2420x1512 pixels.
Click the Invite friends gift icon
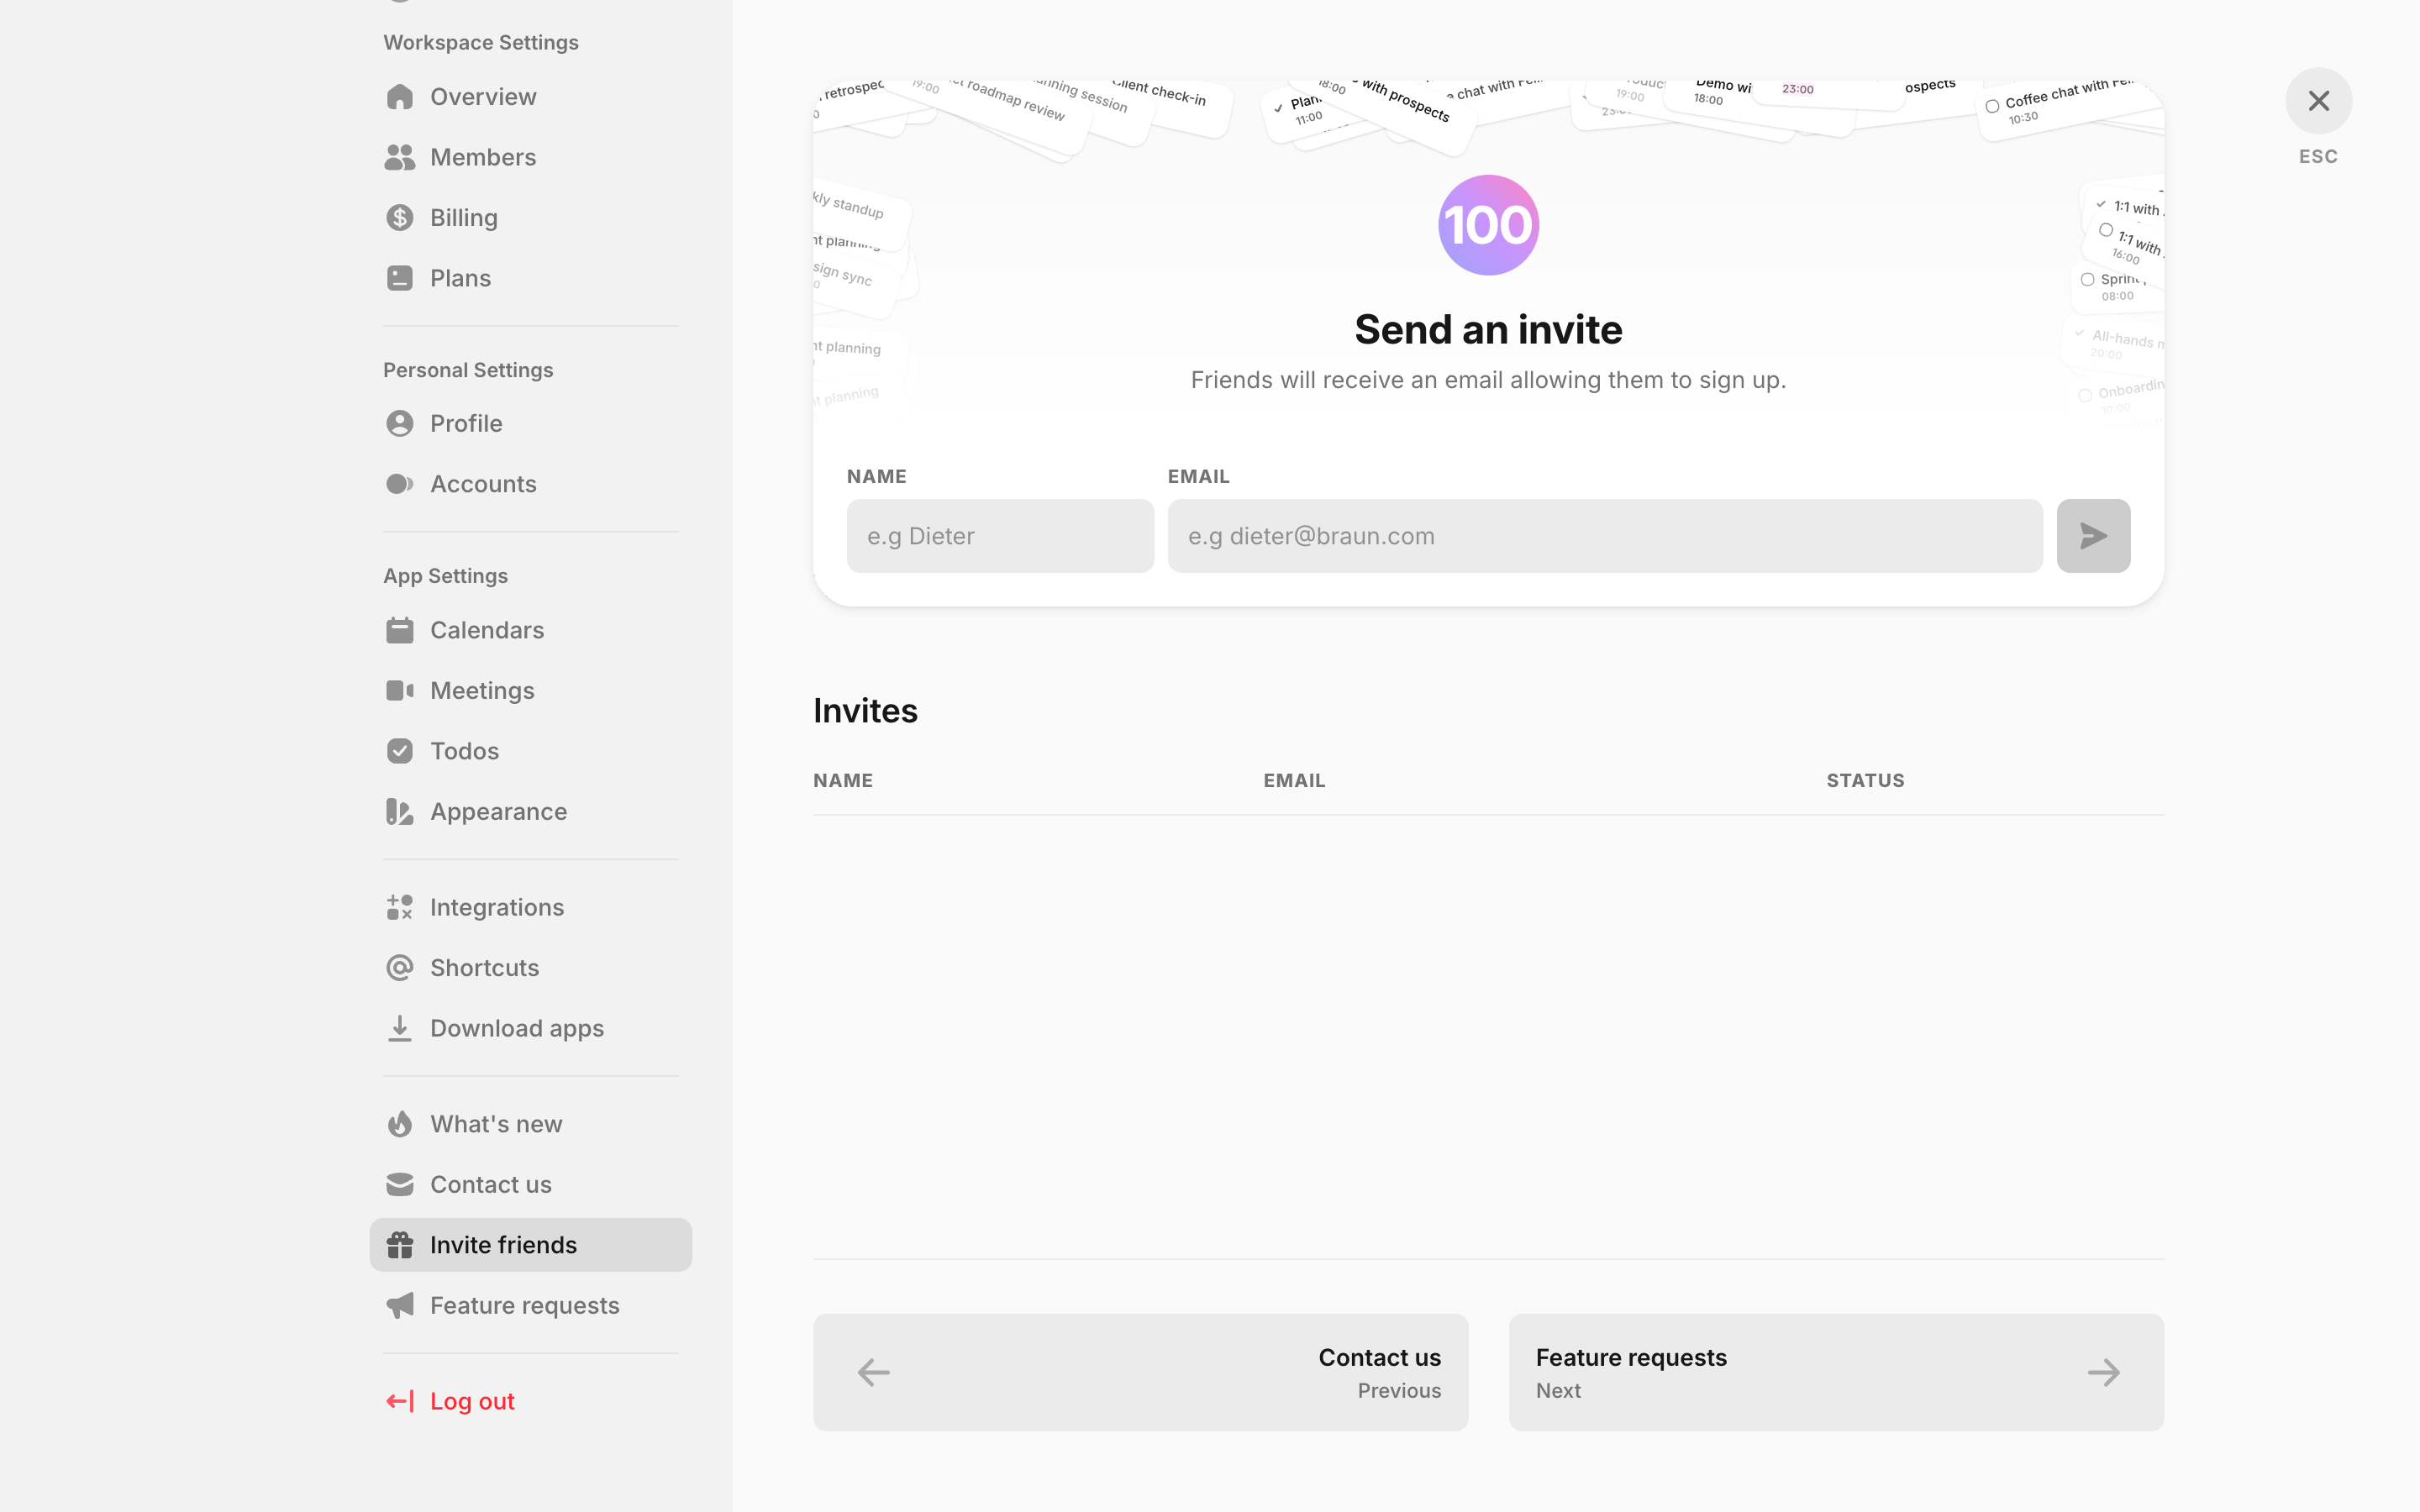click(399, 1245)
